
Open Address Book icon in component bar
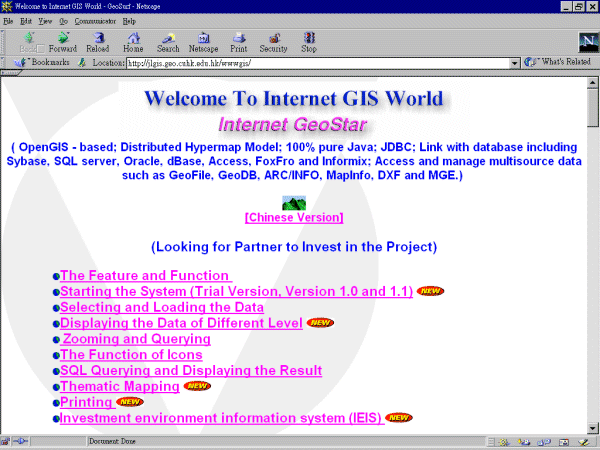[564, 442]
